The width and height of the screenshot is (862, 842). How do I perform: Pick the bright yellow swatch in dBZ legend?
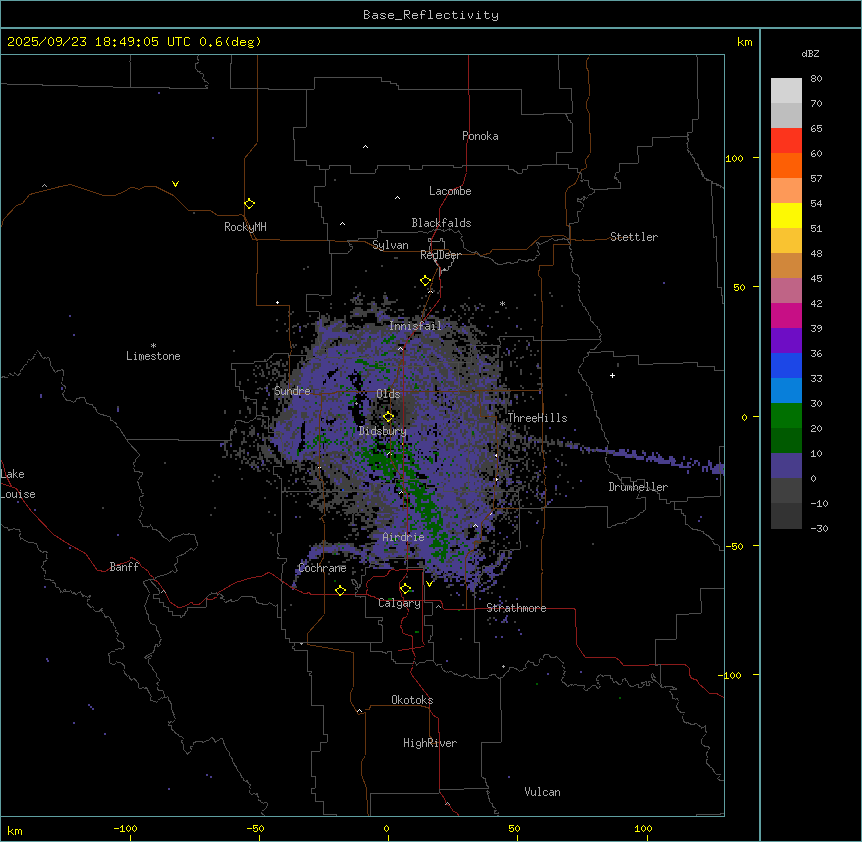[x=786, y=215]
